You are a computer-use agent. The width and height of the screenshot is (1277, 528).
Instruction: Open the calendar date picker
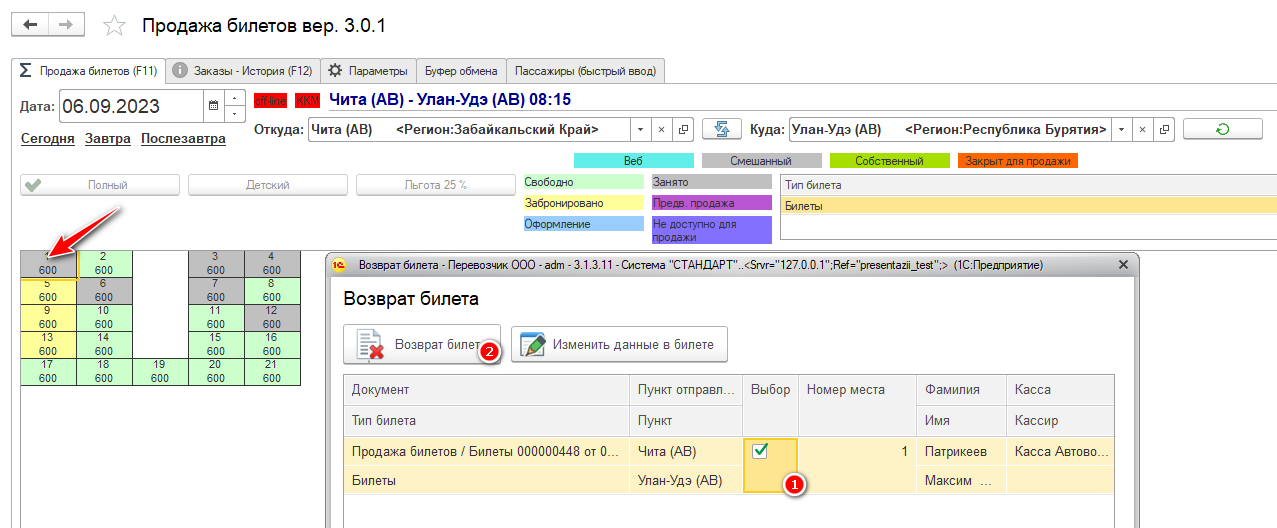(x=212, y=104)
